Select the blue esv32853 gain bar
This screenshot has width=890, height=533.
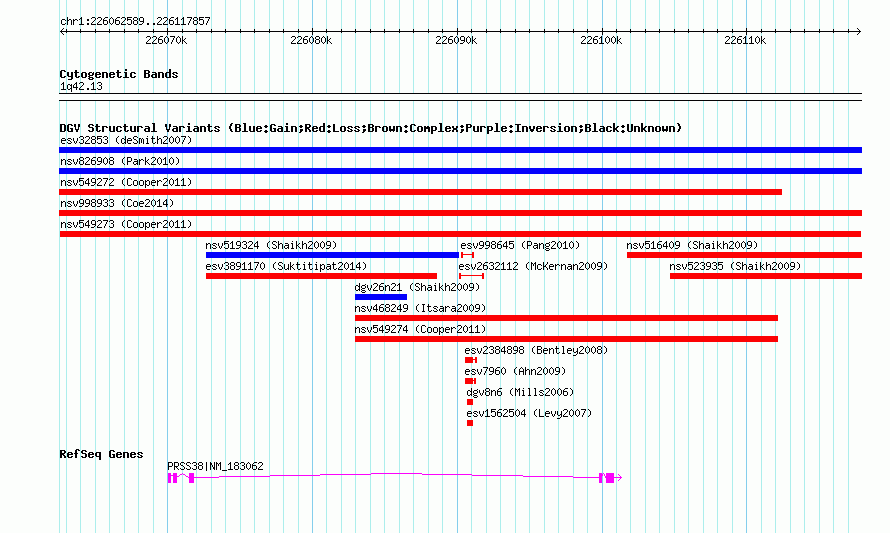[460, 150]
